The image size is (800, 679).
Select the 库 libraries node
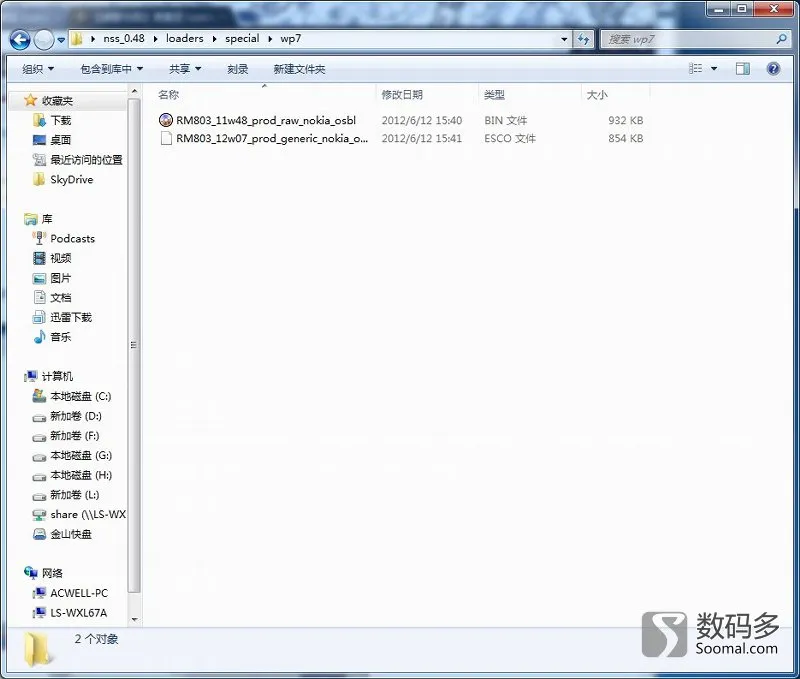47,219
